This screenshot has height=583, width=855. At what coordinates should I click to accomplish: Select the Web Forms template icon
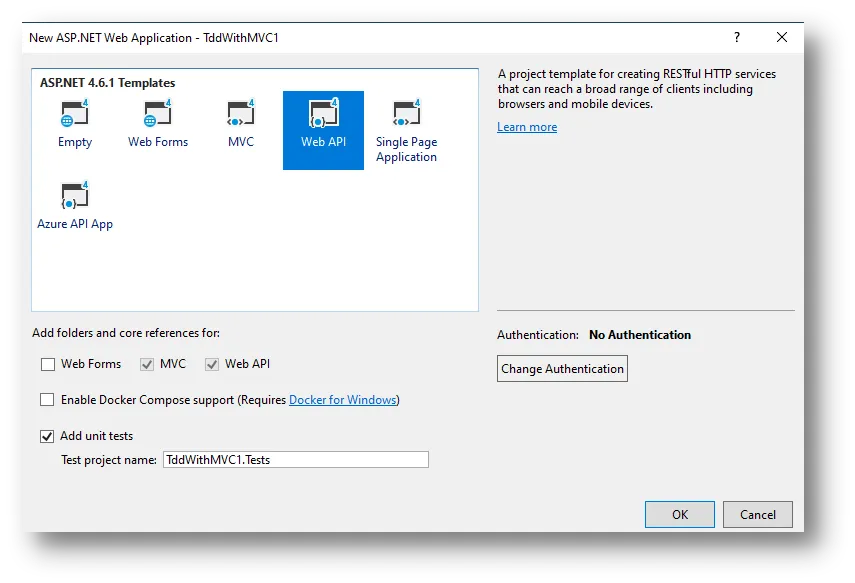(158, 113)
